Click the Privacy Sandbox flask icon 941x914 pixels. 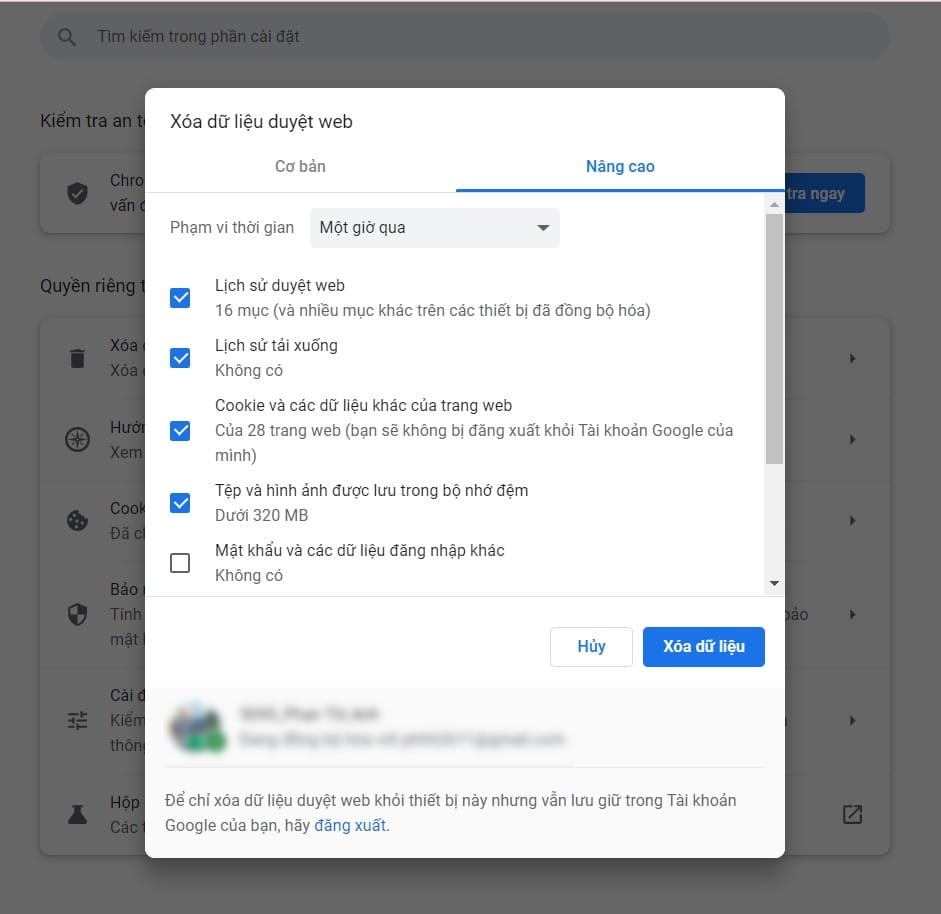click(77, 814)
